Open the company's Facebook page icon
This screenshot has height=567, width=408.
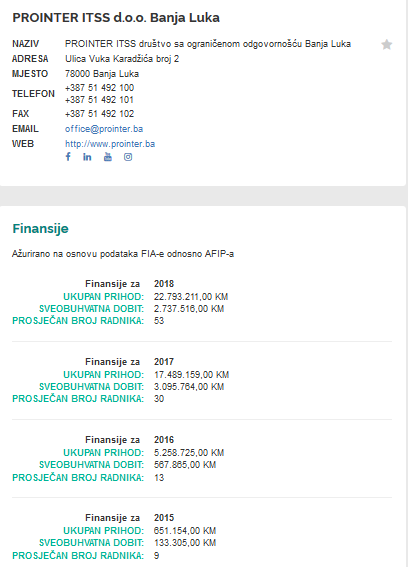tap(68, 157)
